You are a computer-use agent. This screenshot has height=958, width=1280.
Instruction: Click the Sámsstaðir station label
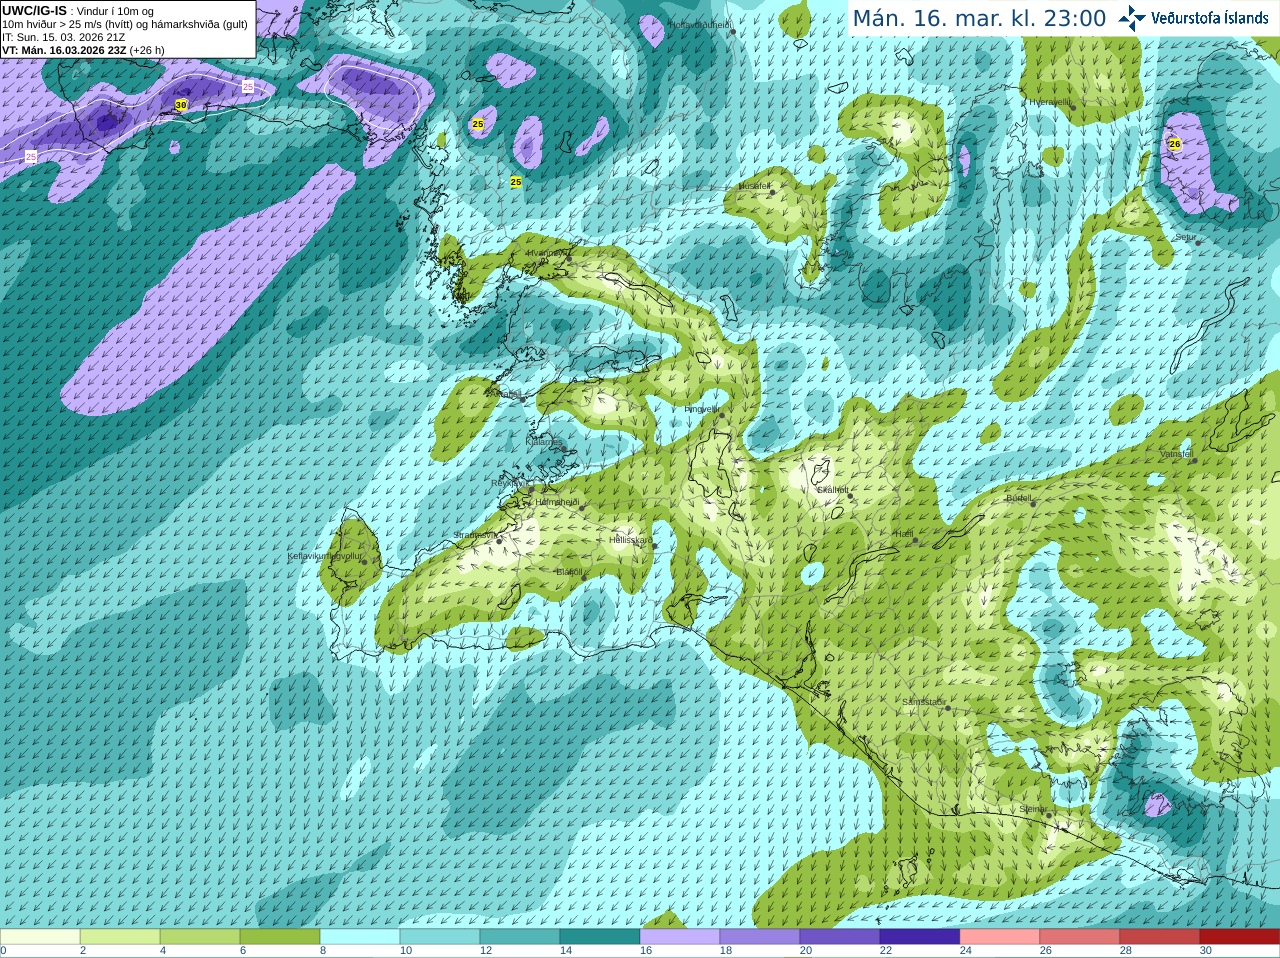point(923,702)
